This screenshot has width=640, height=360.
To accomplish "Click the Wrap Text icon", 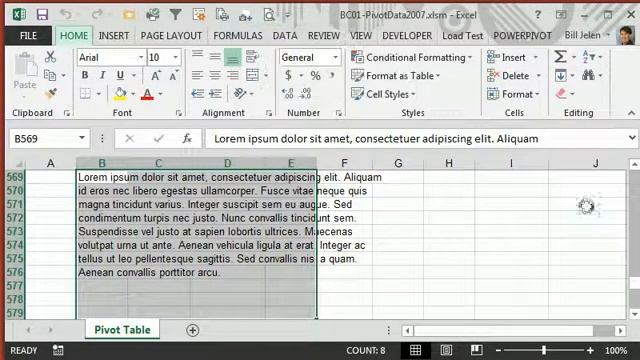I will tap(252, 57).
